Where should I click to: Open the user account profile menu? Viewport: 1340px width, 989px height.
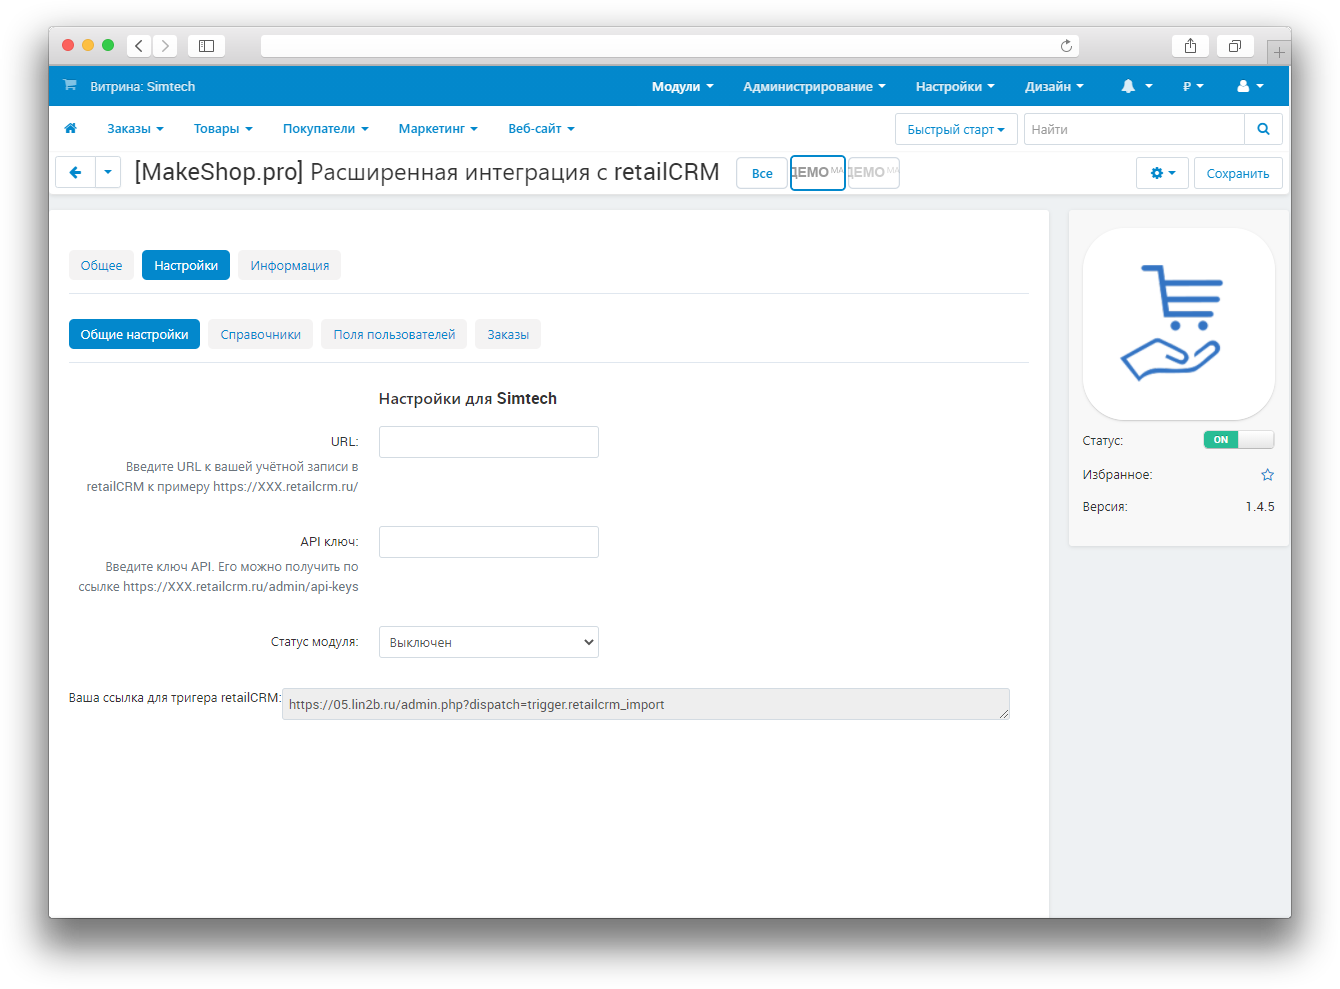point(1250,87)
